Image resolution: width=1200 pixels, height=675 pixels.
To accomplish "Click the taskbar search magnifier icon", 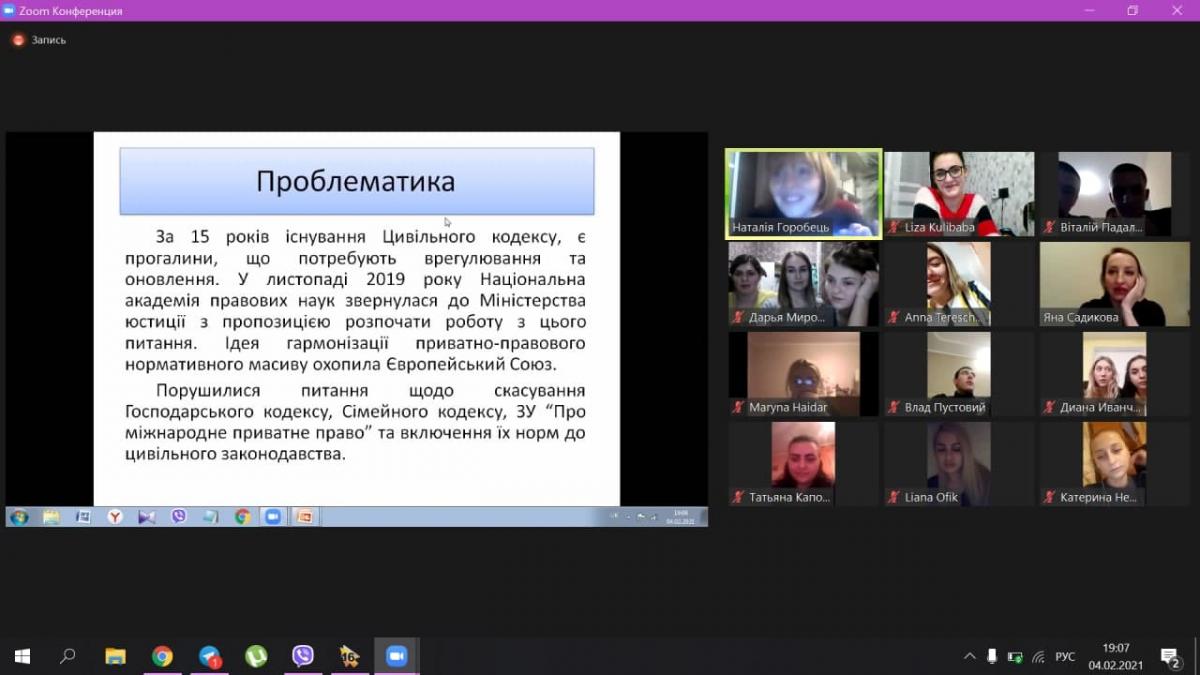I will pos(68,656).
